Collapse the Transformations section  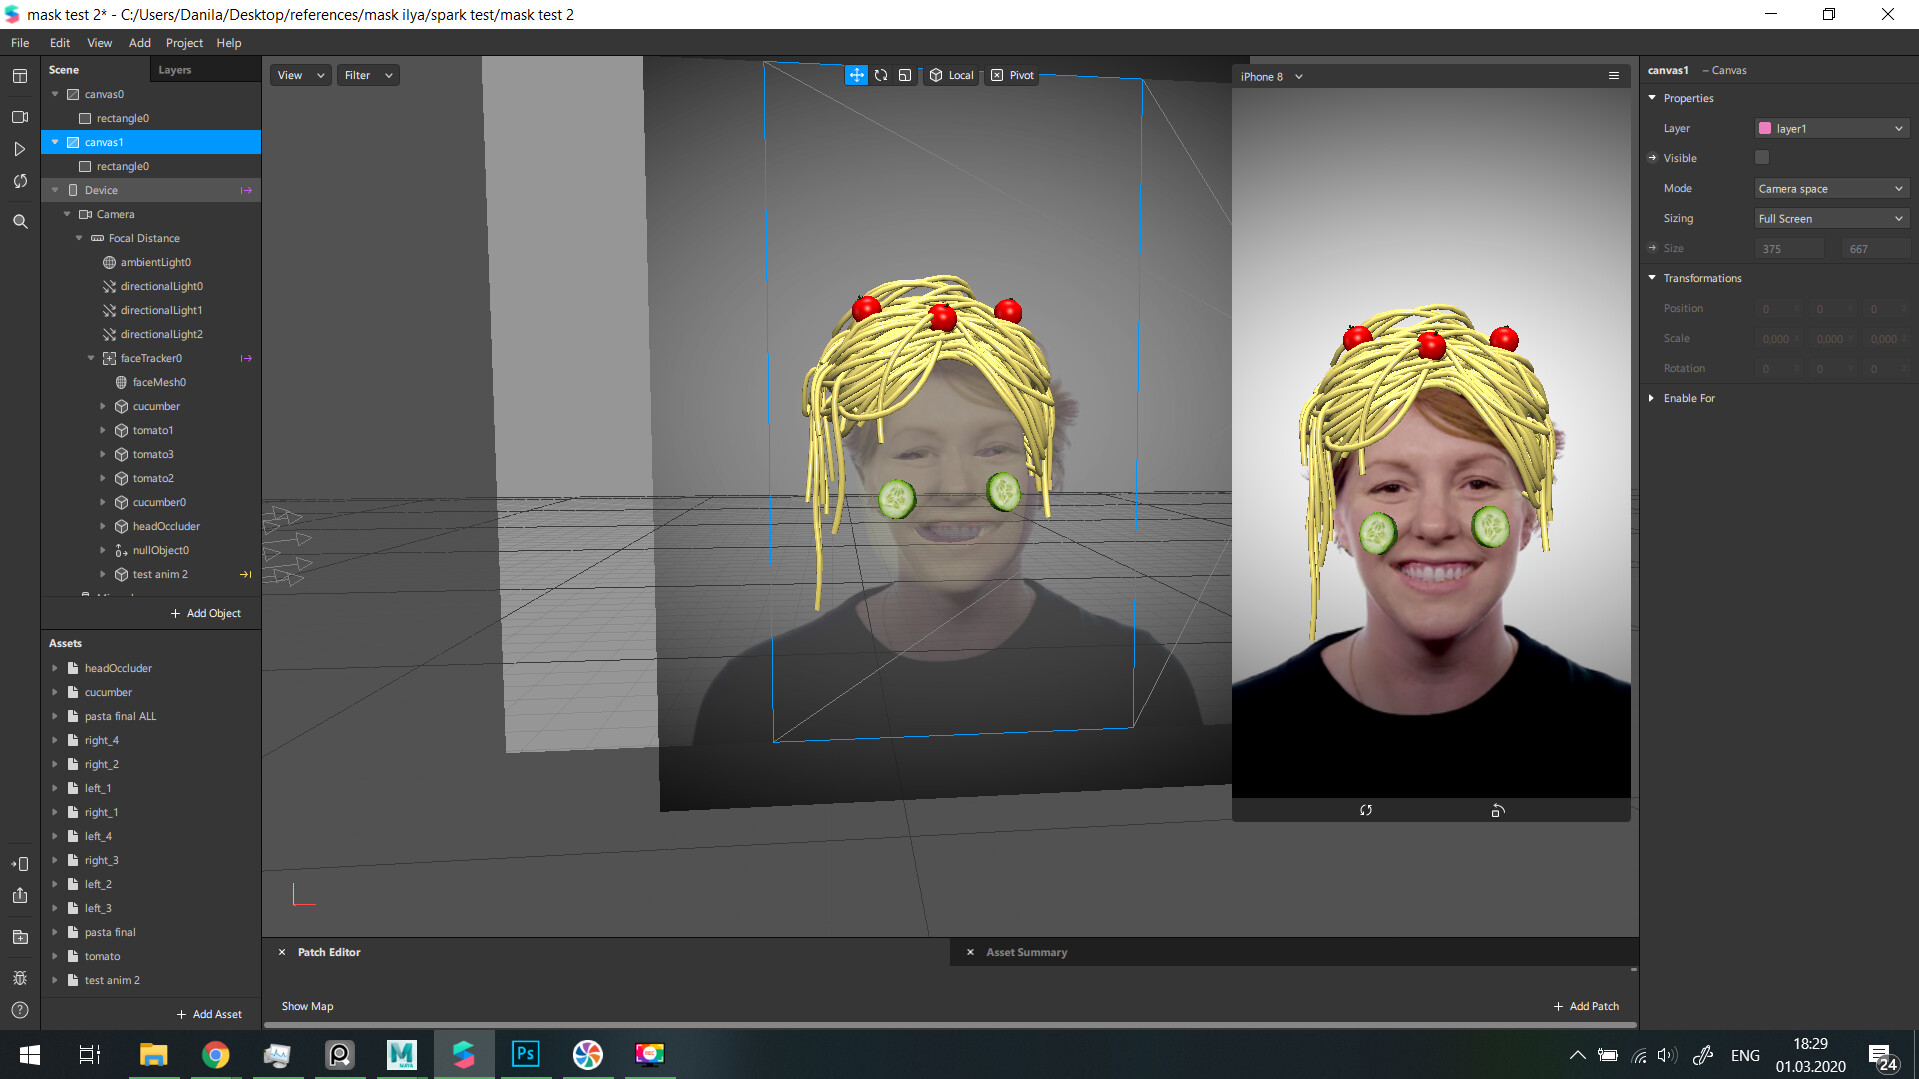[x=1652, y=278]
